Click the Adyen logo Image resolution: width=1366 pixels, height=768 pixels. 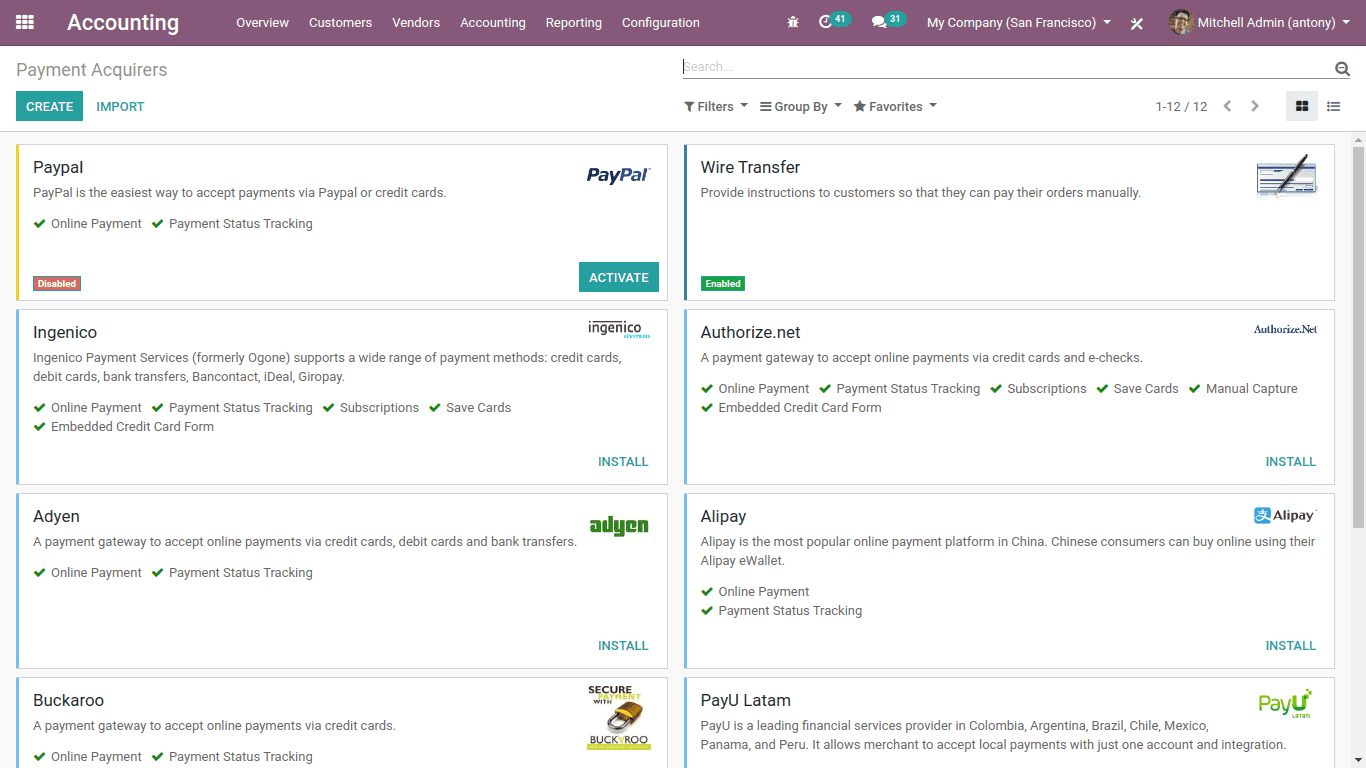(619, 526)
